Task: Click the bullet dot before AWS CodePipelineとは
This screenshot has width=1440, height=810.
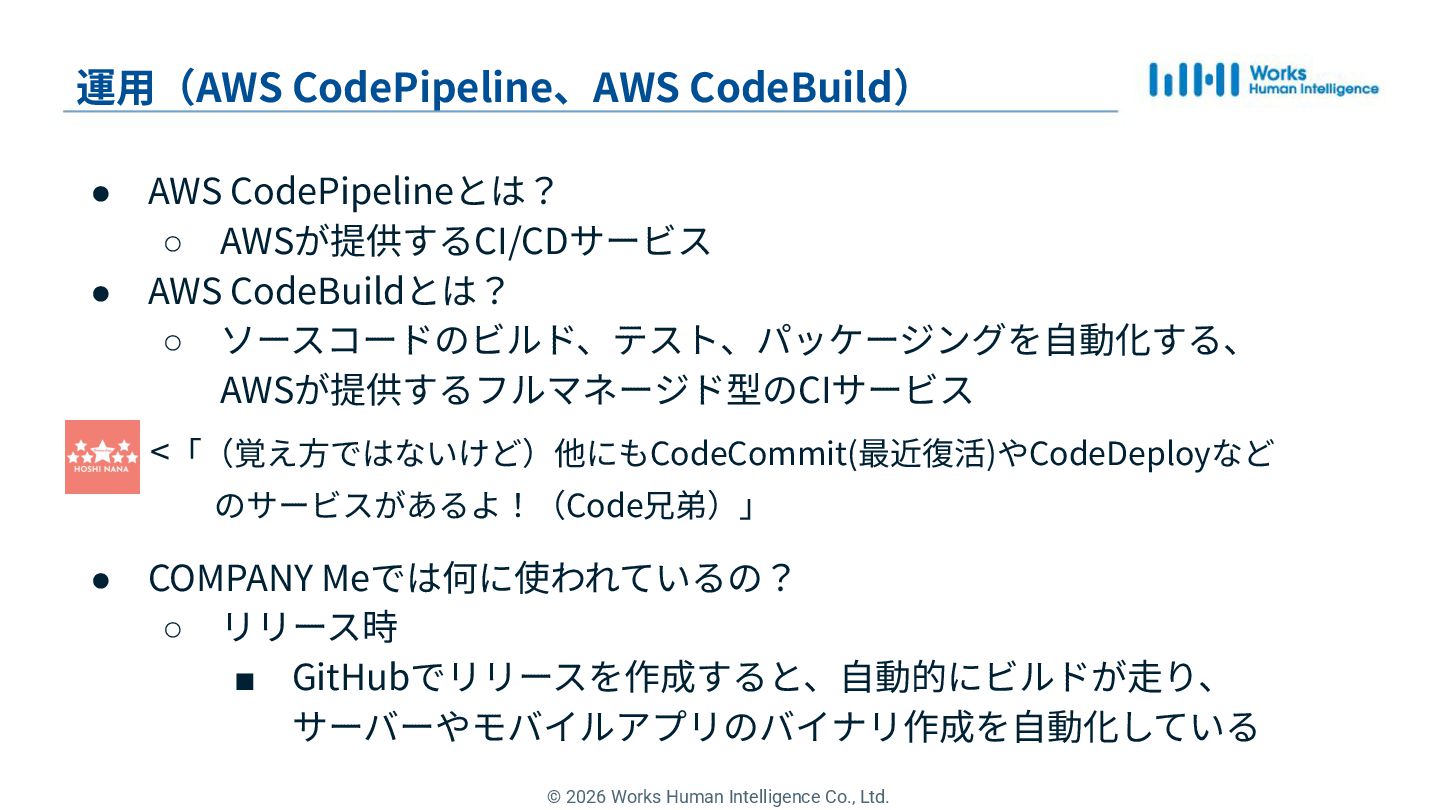Action: point(100,191)
